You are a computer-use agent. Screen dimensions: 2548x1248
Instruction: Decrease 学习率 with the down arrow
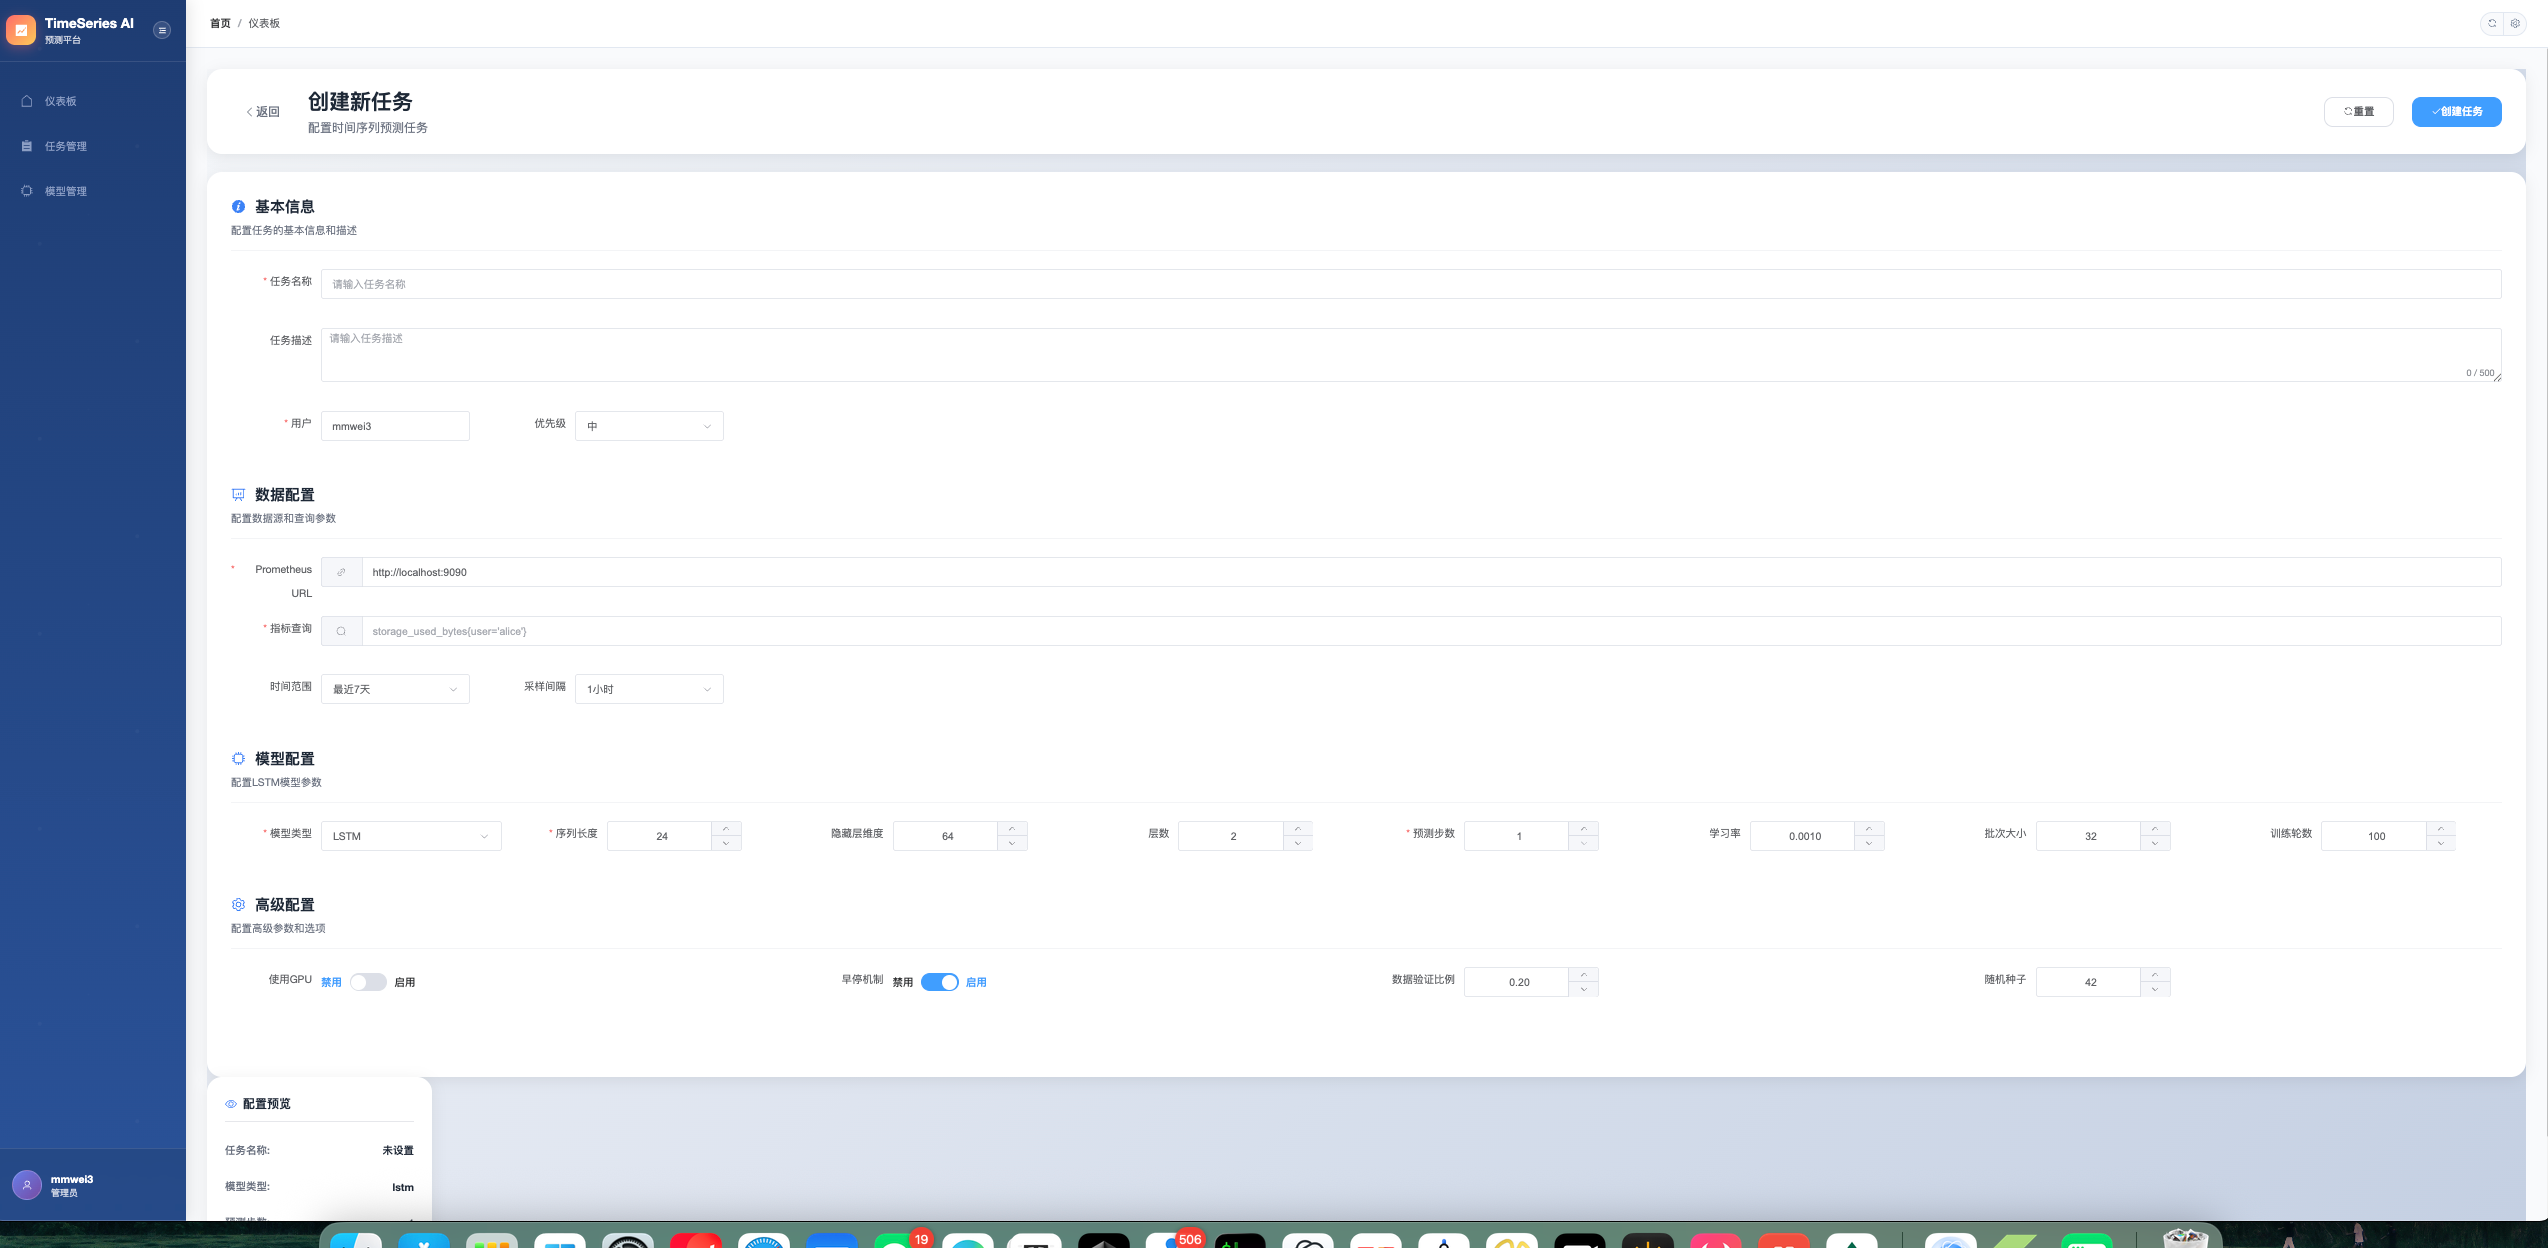(1869, 843)
